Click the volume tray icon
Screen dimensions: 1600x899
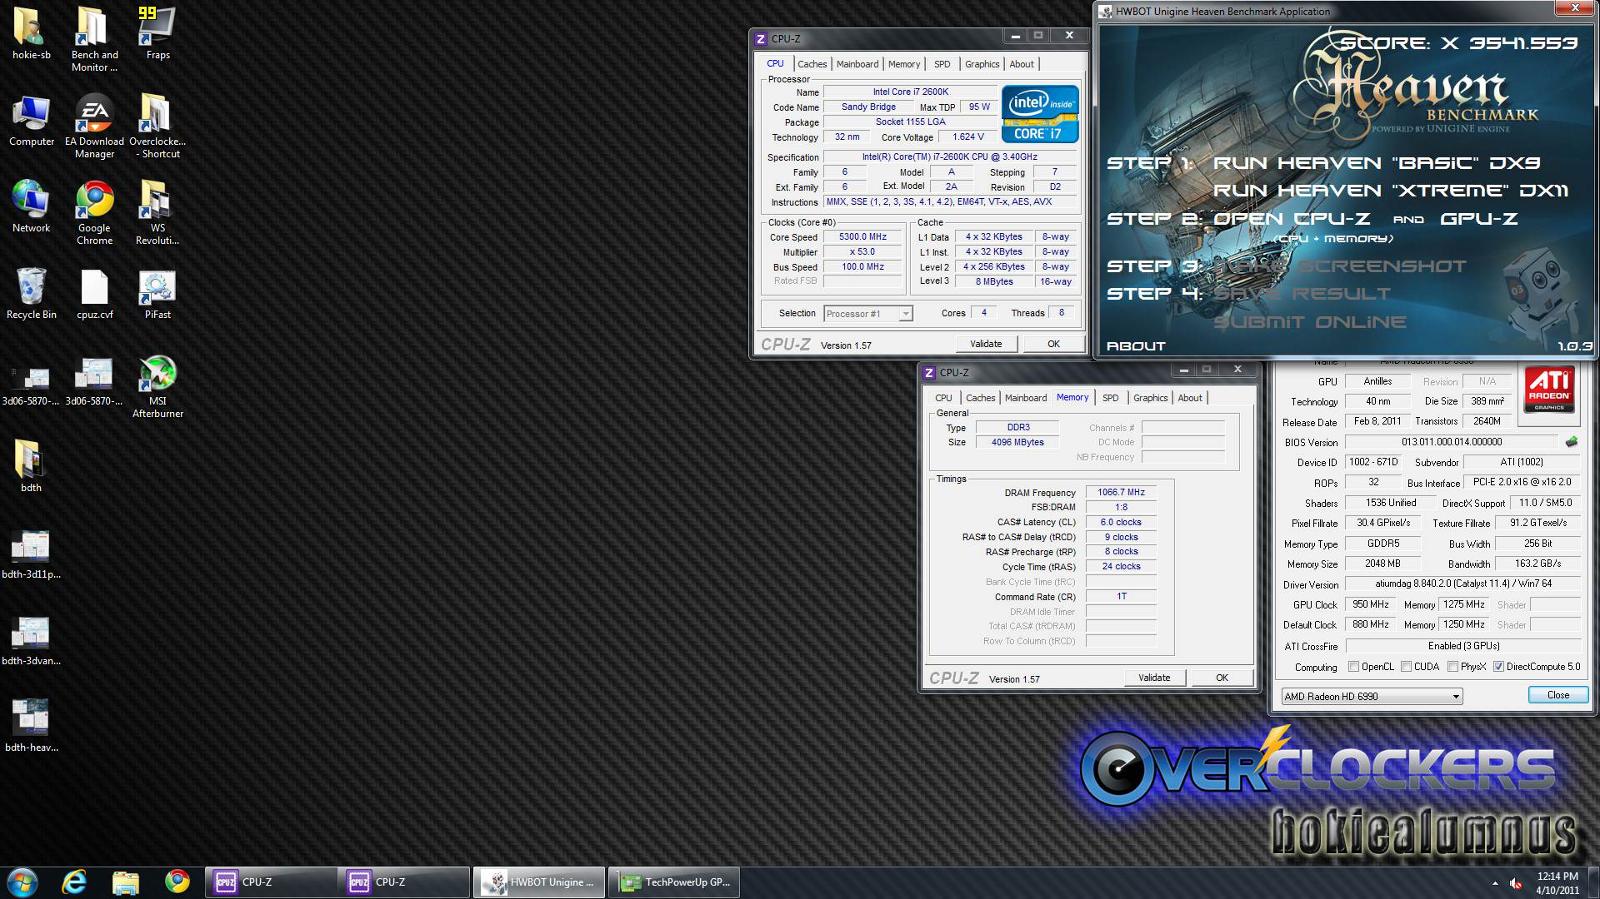pos(1516,883)
